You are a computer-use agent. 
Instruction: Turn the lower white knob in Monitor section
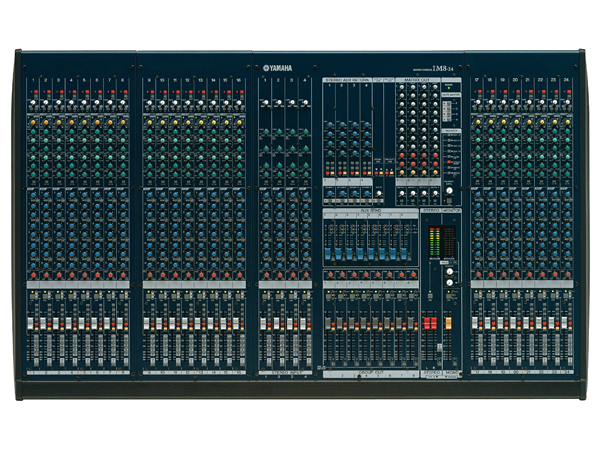pyautogui.click(x=450, y=283)
